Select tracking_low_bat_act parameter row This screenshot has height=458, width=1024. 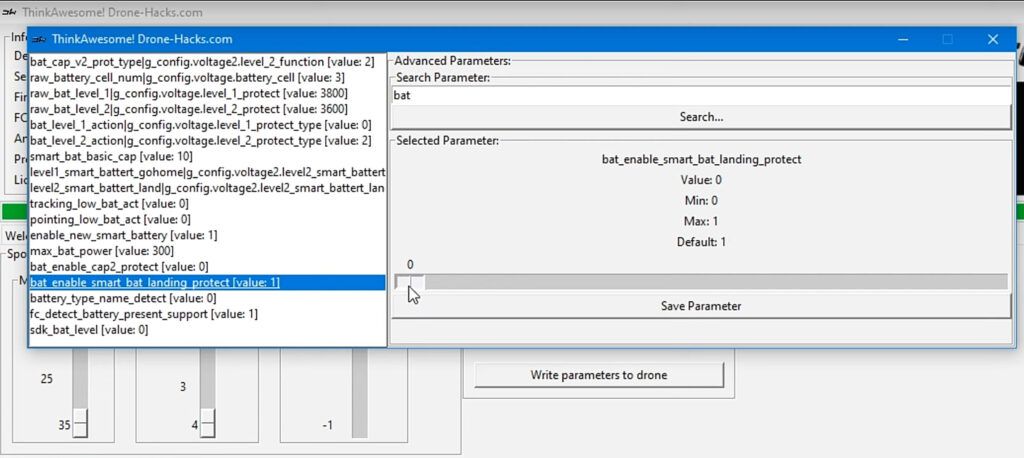[207, 204]
